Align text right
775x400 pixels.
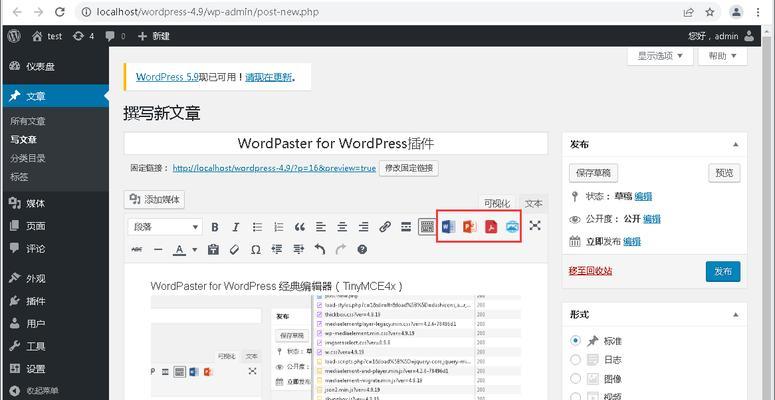[363, 227]
